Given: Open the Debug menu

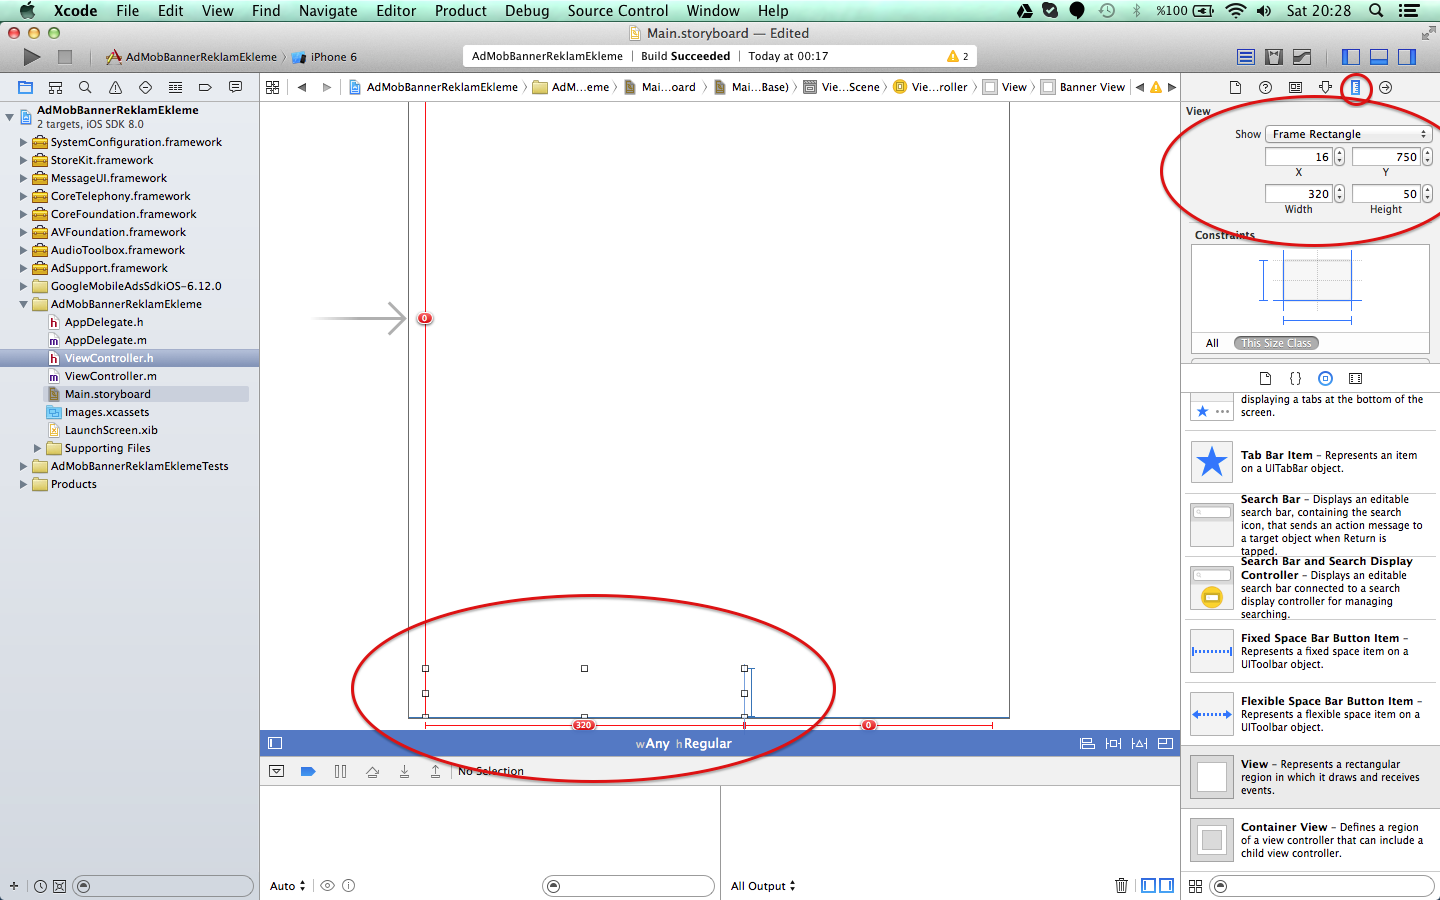Looking at the screenshot, I should 527,11.
